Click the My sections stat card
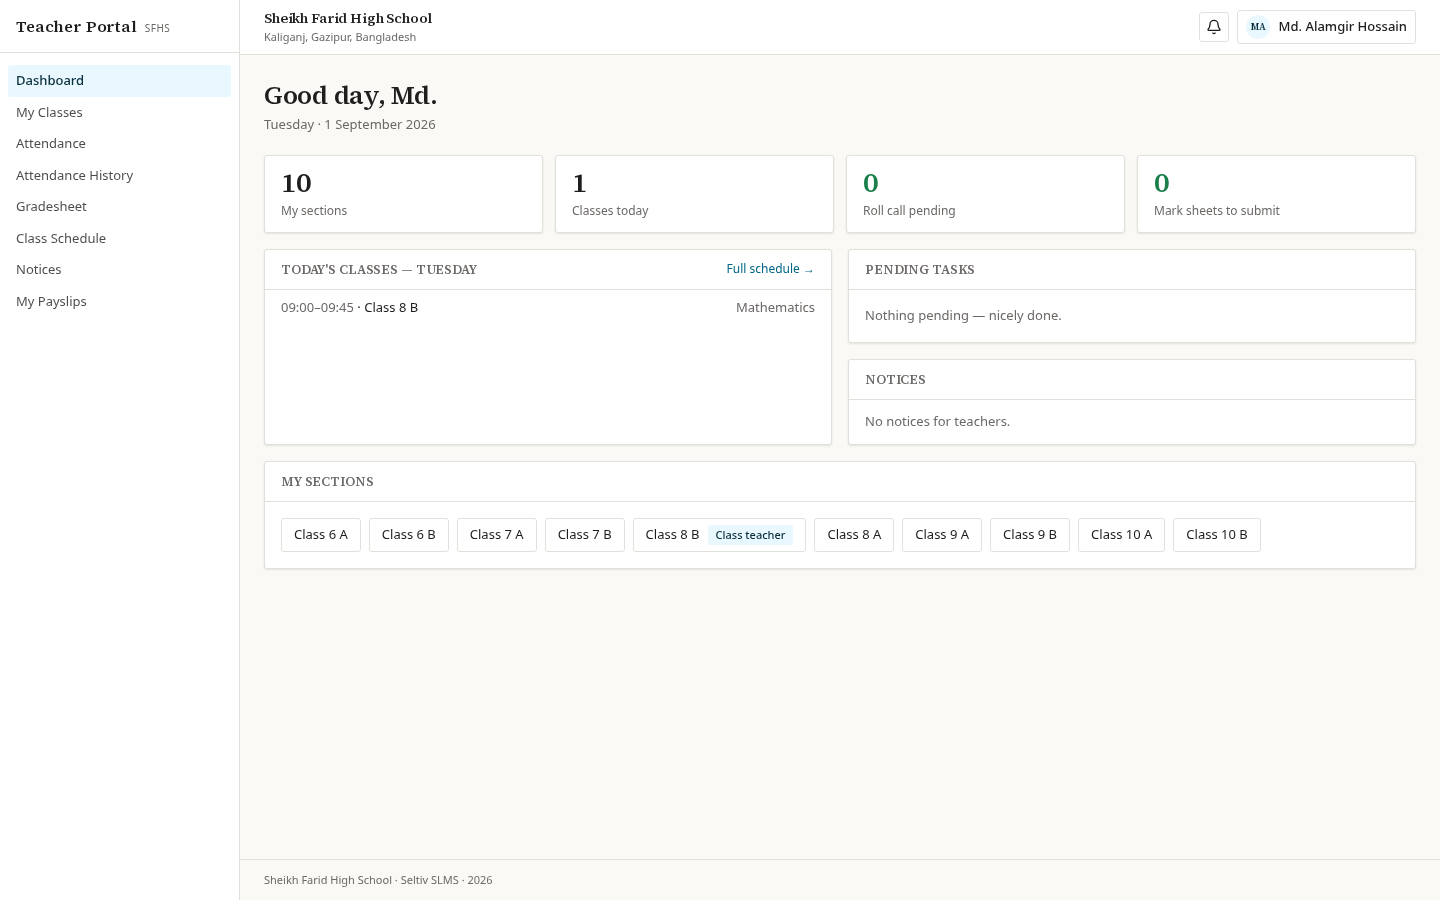Viewport: 1440px width, 900px height. tap(403, 194)
